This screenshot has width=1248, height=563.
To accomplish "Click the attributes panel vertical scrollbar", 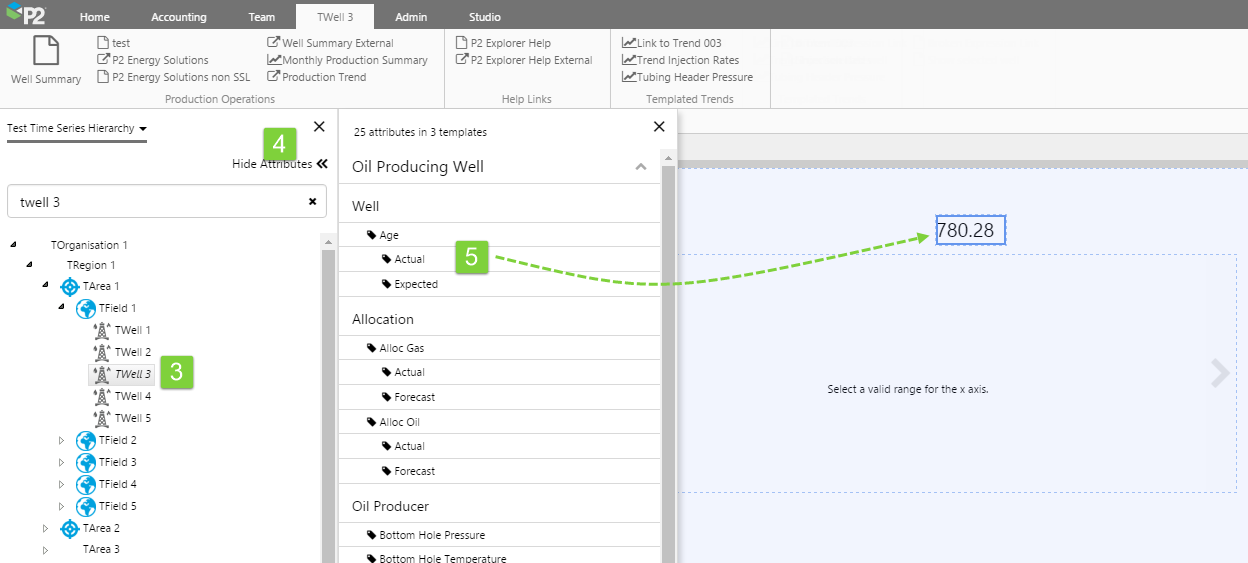I will [x=668, y=350].
